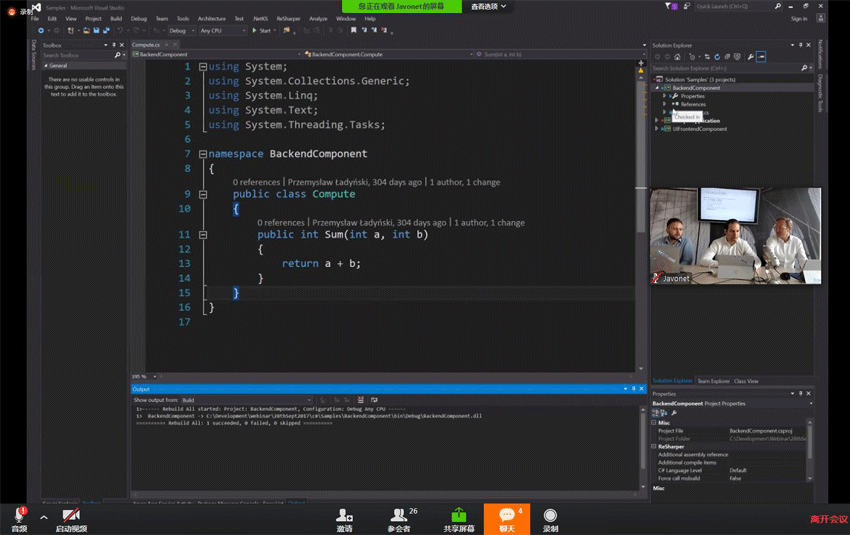Open the ReSharper menu
Screen dimensions: 850x535
pos(288,19)
